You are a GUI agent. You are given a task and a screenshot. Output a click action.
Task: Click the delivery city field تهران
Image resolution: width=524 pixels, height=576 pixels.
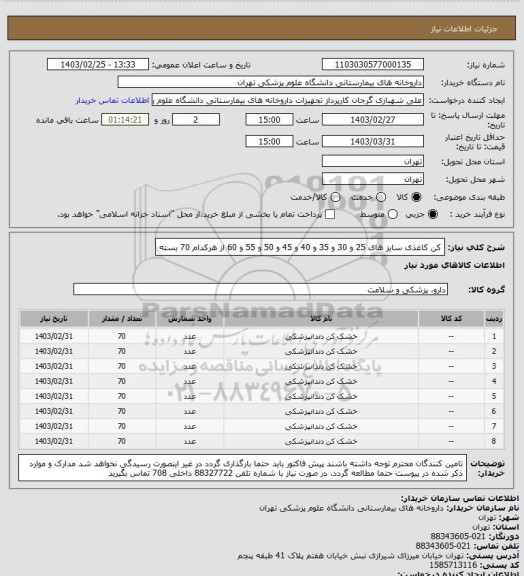click(x=373, y=179)
